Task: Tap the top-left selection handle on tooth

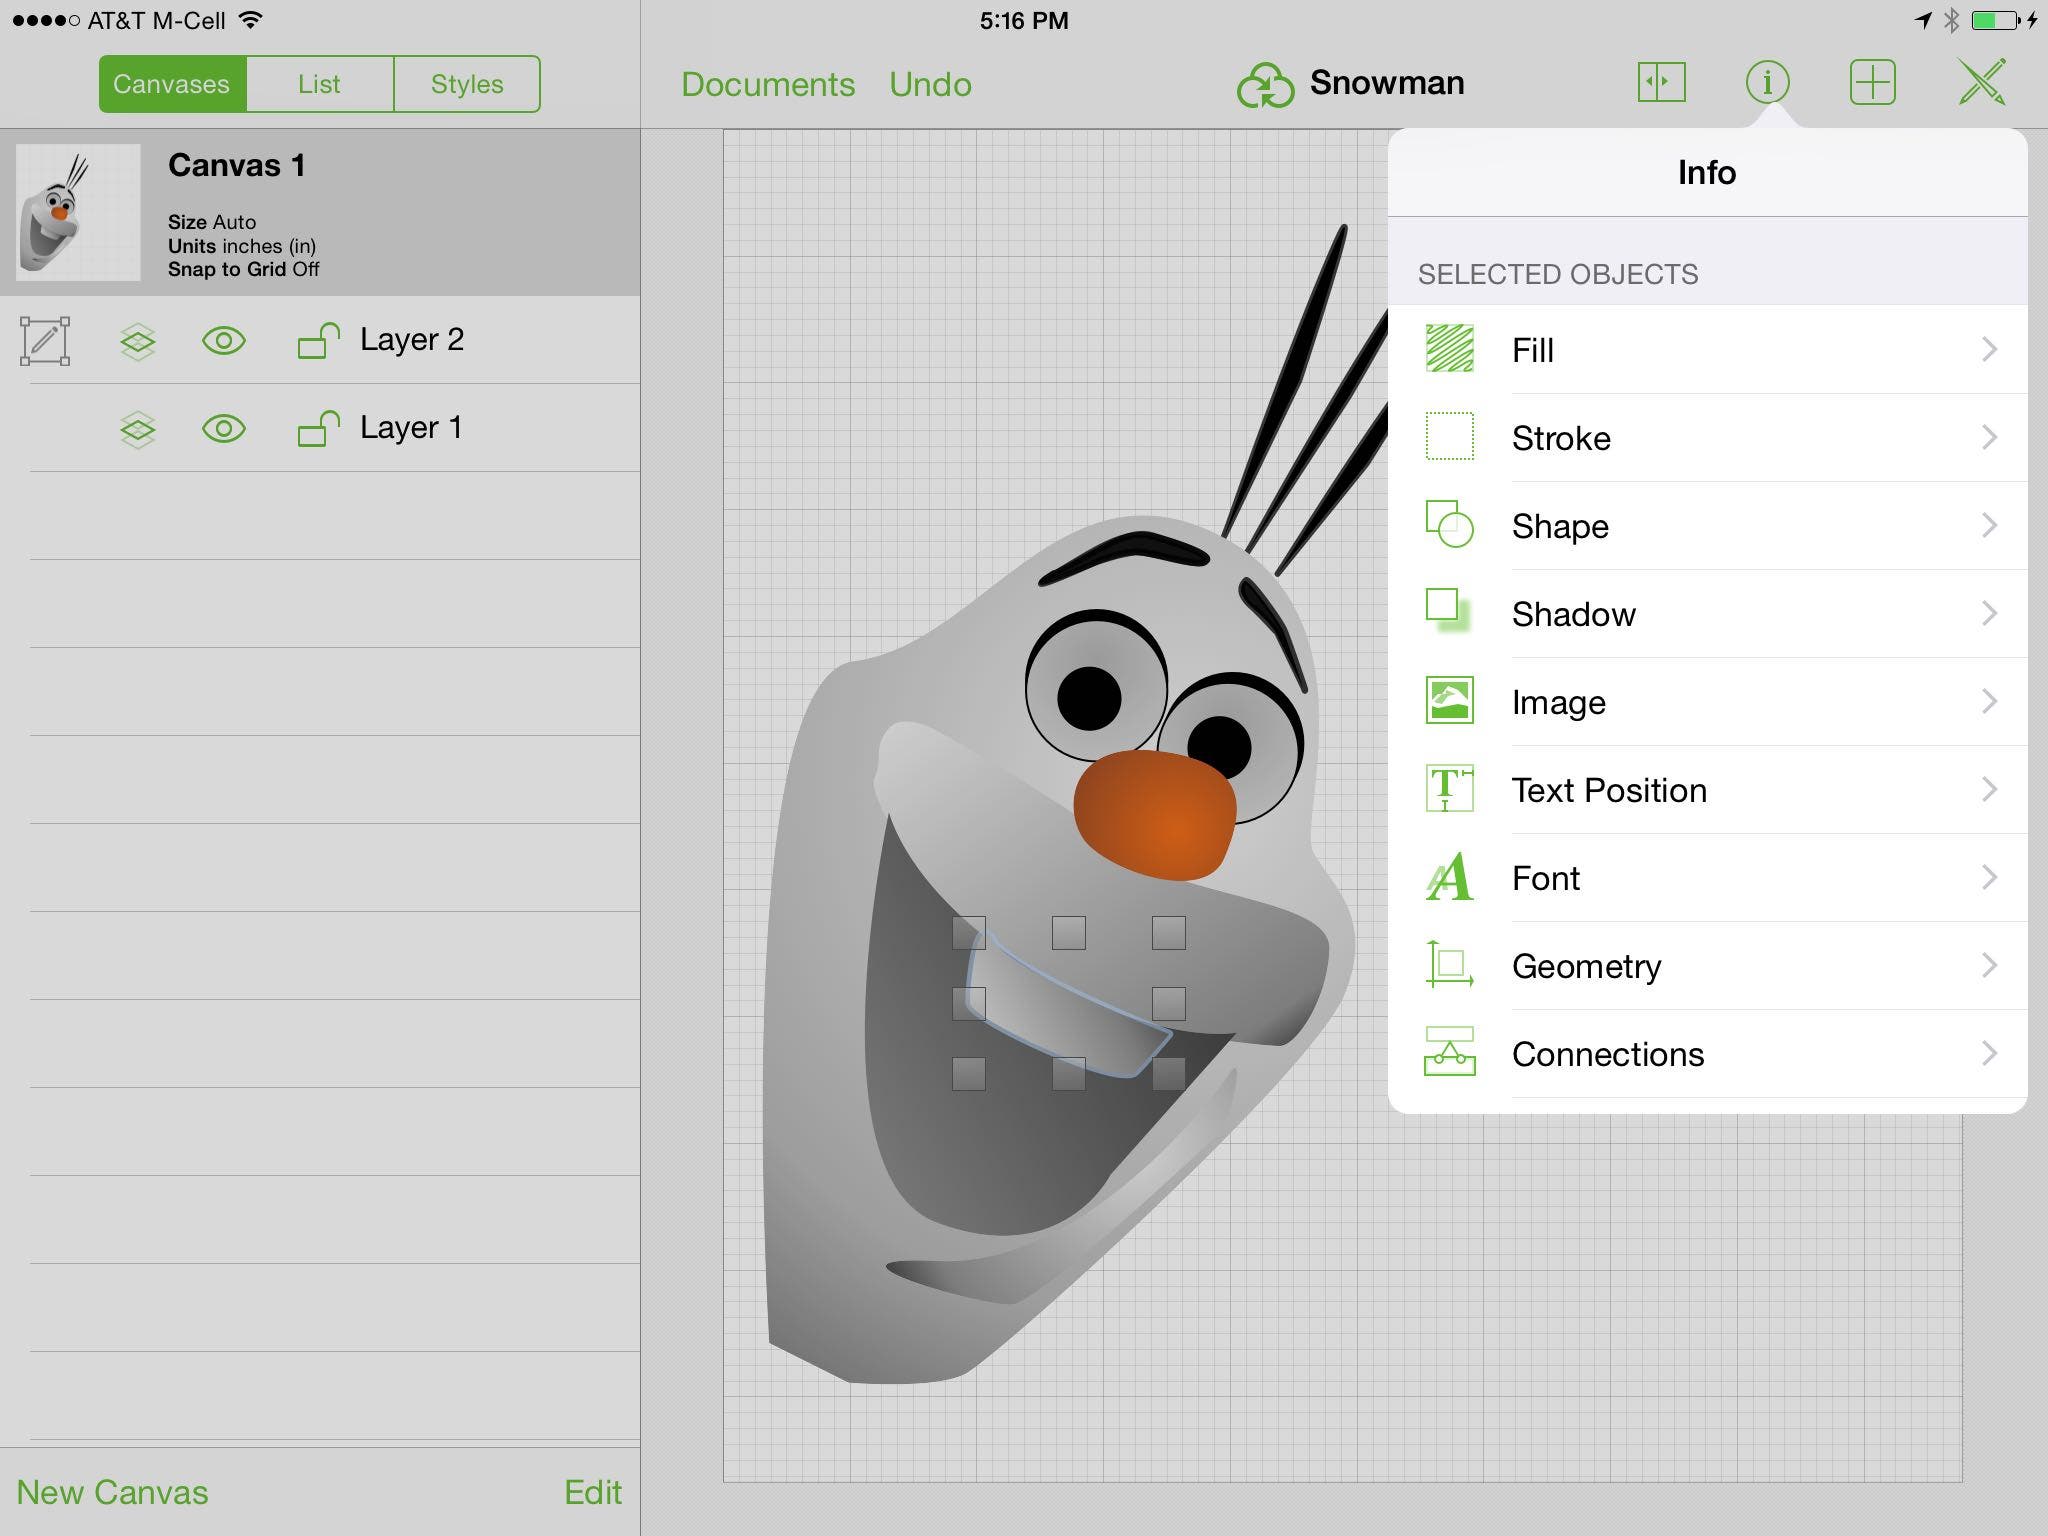Action: [x=968, y=933]
